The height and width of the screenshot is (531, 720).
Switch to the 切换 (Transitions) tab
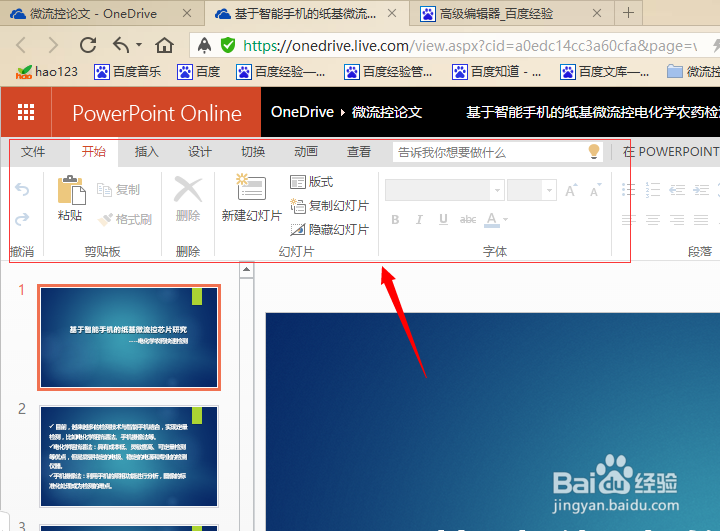coord(253,152)
